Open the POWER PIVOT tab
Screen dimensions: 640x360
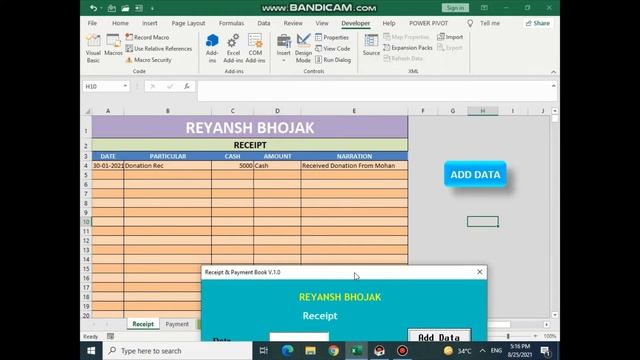(x=429, y=23)
